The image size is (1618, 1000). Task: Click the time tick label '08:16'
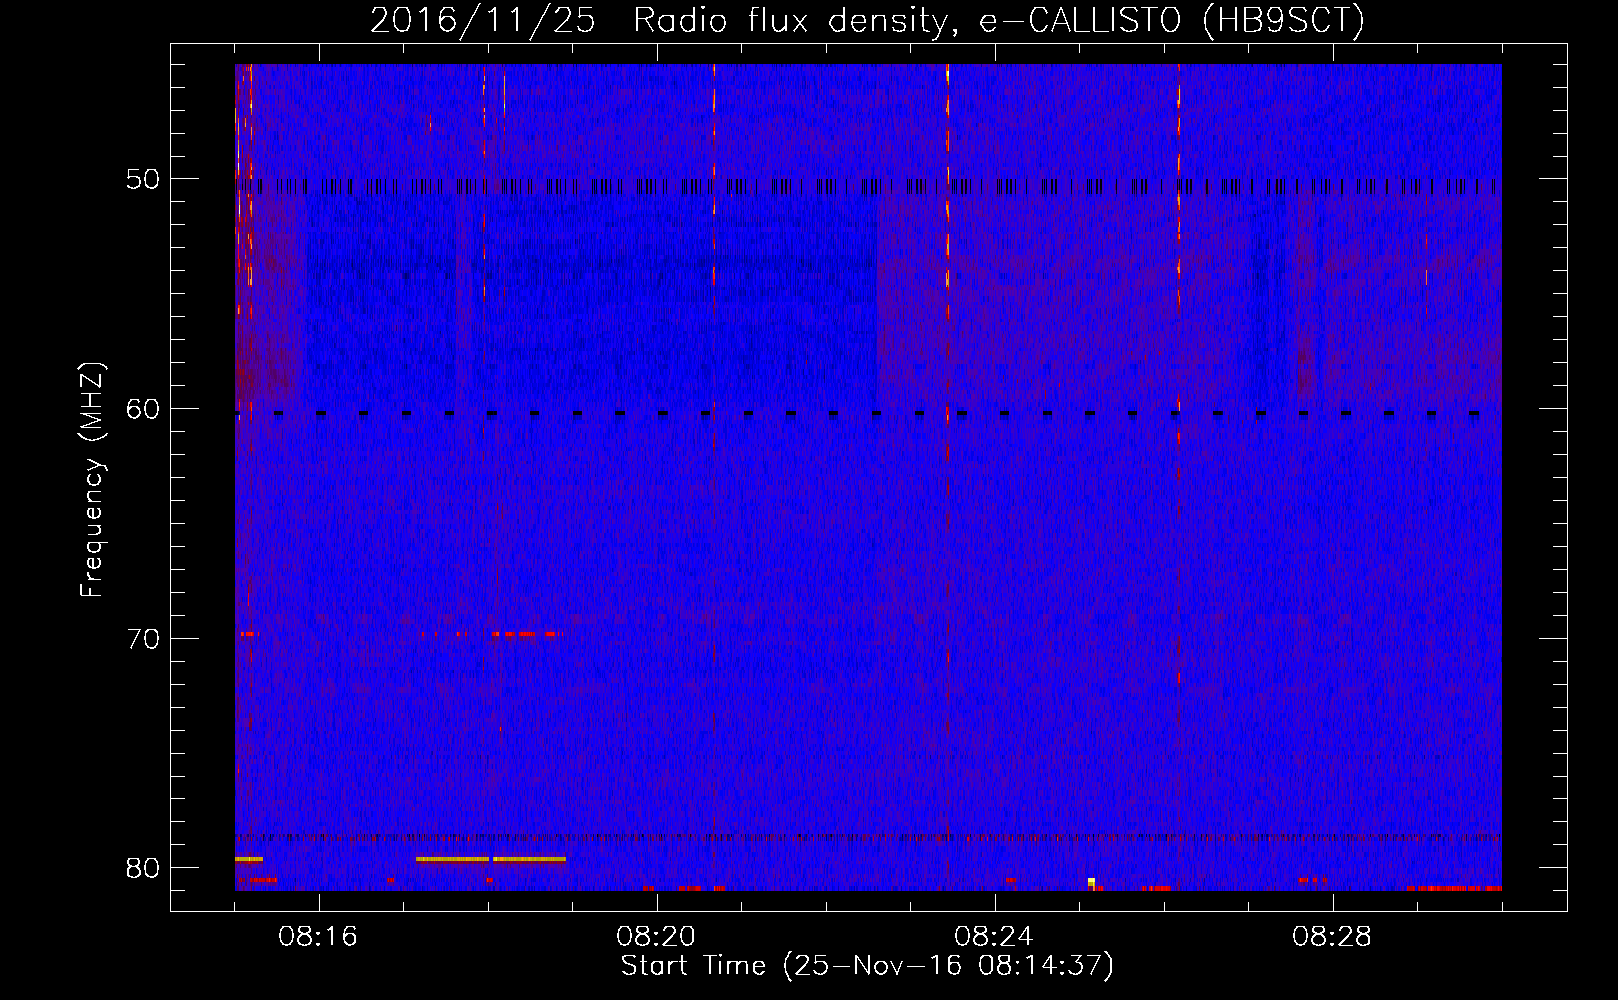(318, 937)
